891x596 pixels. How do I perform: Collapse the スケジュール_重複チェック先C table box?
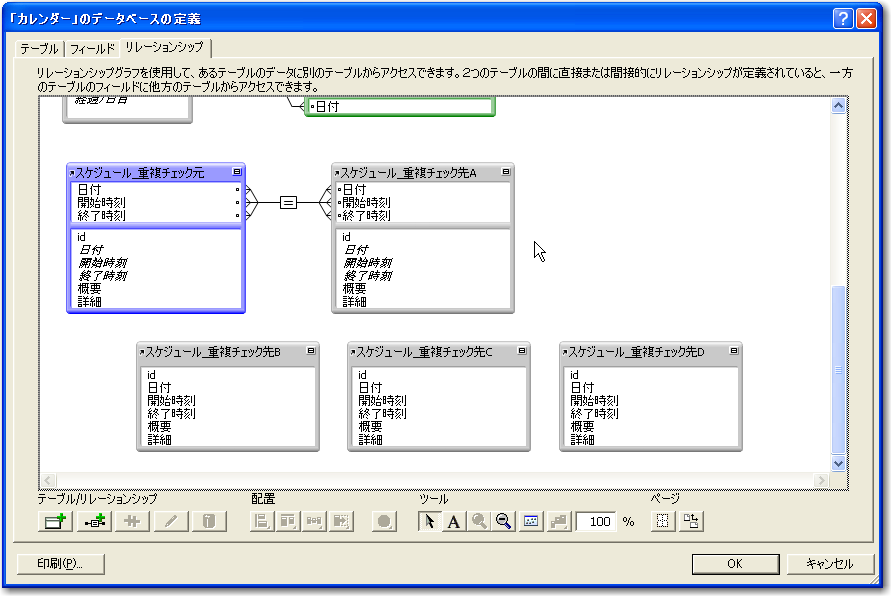pos(522,351)
